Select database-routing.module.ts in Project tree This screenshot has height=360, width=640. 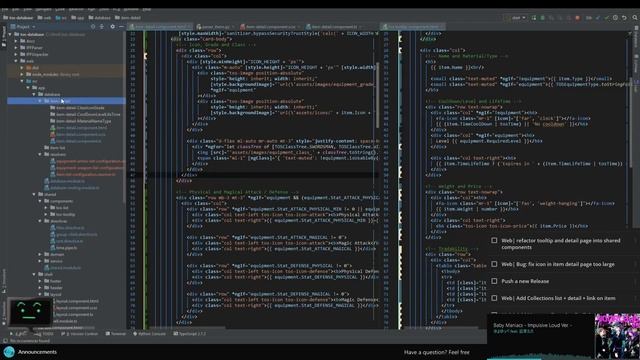(71, 188)
